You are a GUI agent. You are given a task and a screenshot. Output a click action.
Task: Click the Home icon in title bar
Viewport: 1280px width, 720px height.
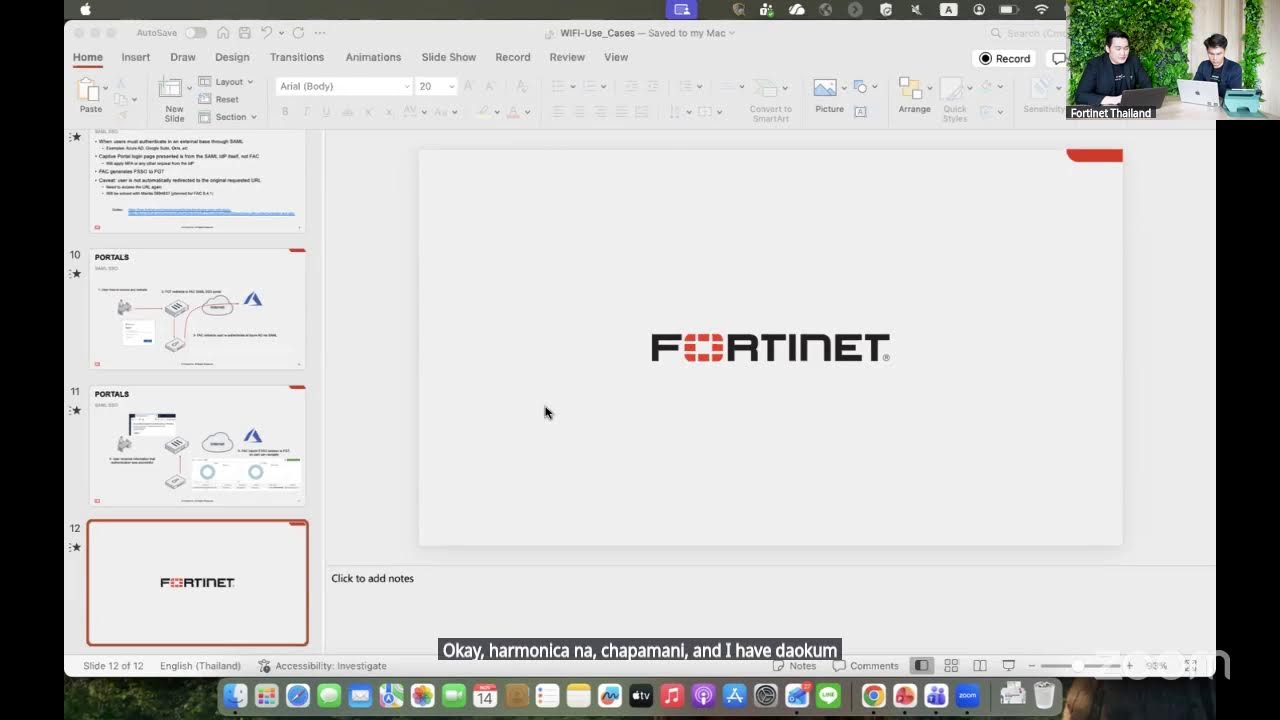(223, 33)
